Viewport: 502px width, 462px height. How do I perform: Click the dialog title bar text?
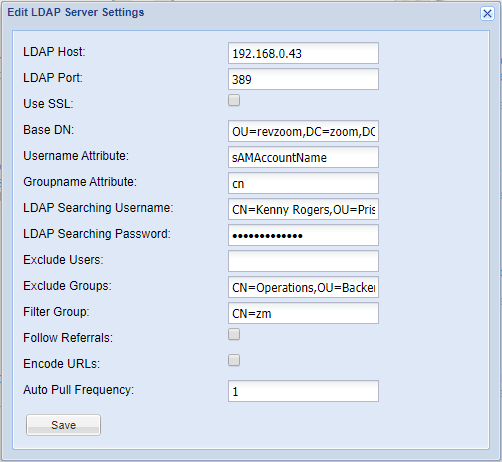pos(76,12)
